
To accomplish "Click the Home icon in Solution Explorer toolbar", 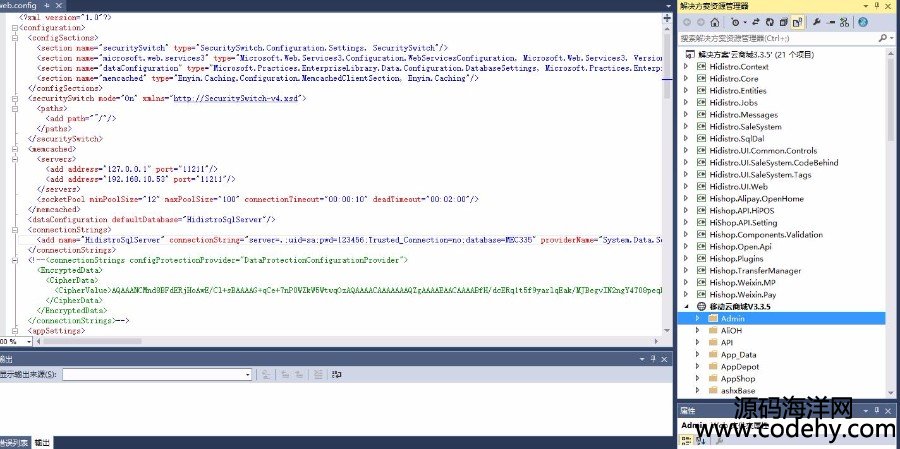I will [x=714, y=22].
